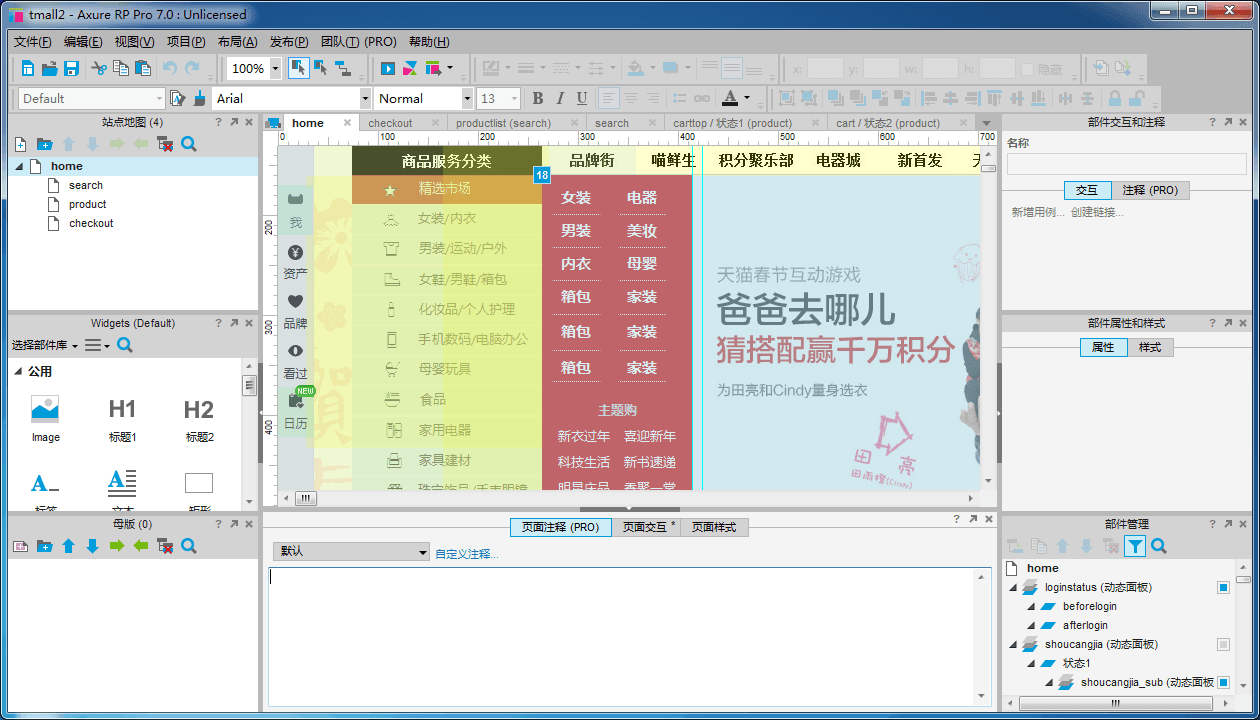The width and height of the screenshot is (1260, 720).
Task: Open the font size 13 dropdown
Action: (x=515, y=98)
